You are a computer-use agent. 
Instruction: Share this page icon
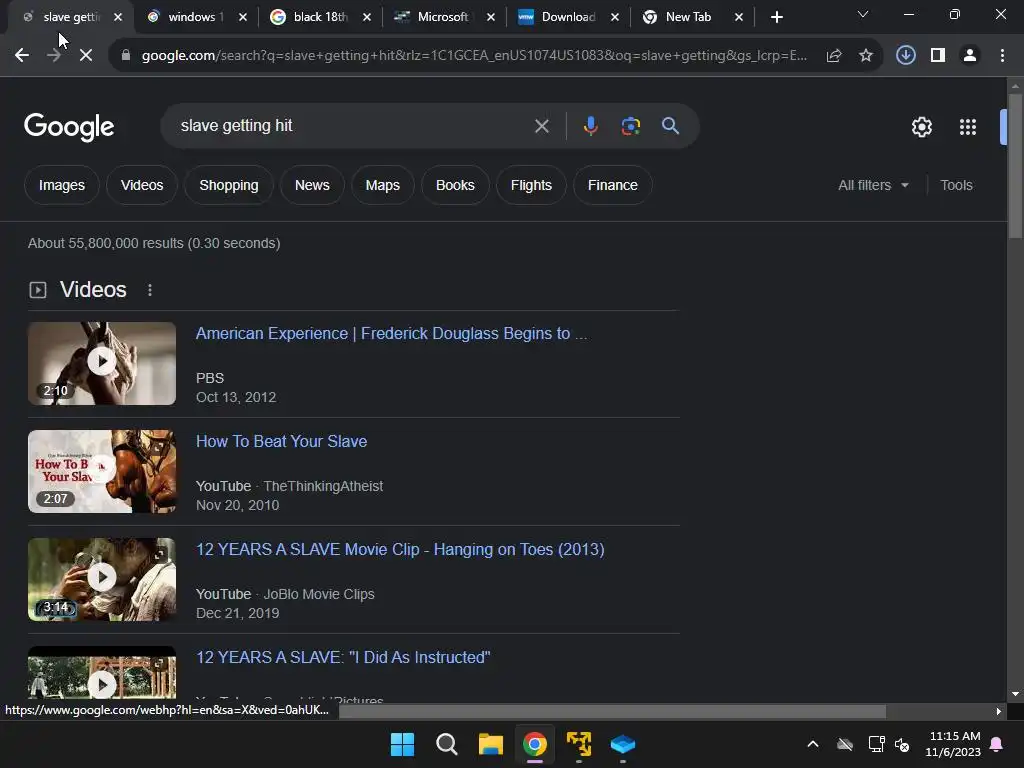pyautogui.click(x=834, y=56)
